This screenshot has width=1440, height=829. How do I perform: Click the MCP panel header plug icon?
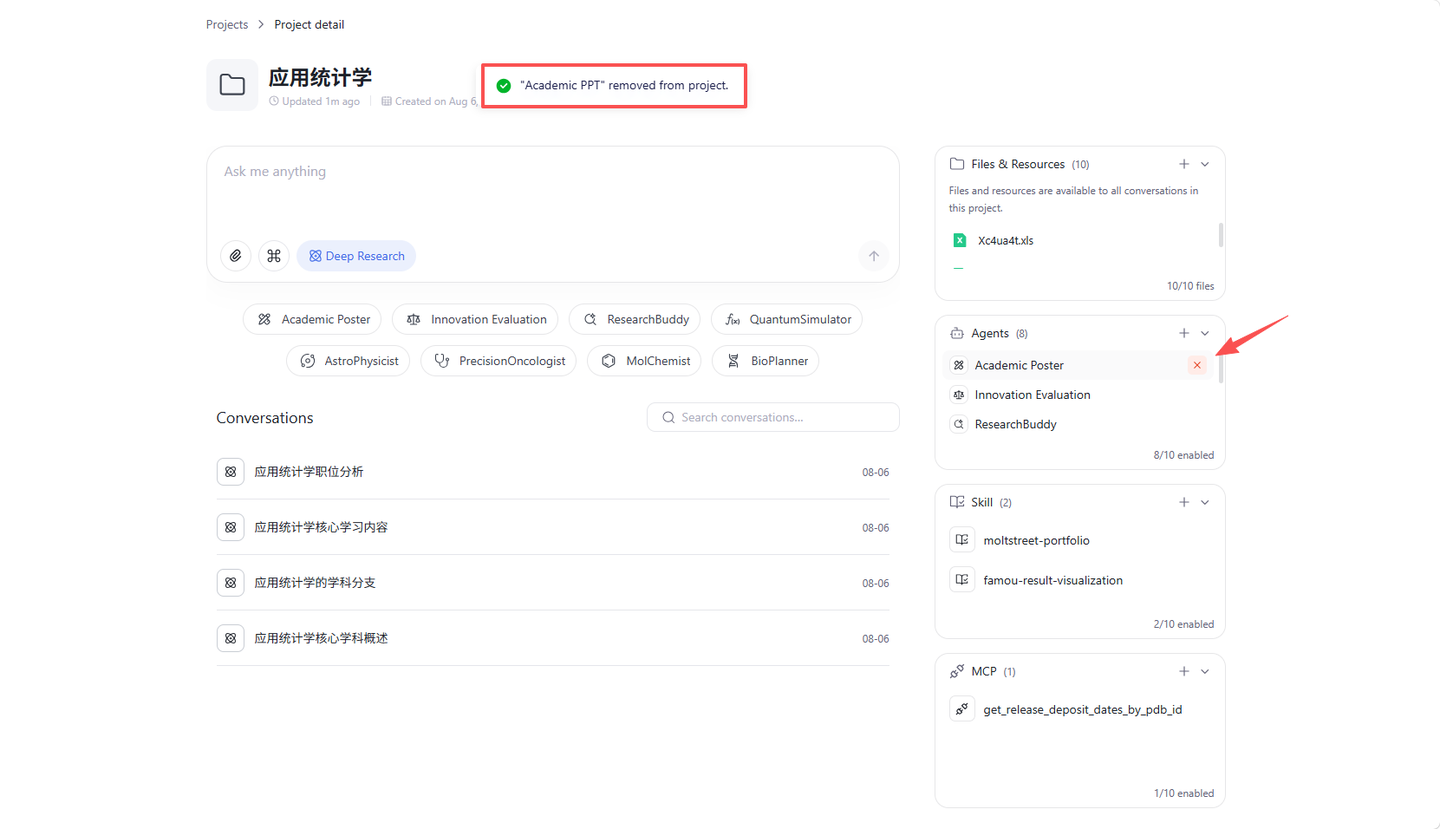957,671
